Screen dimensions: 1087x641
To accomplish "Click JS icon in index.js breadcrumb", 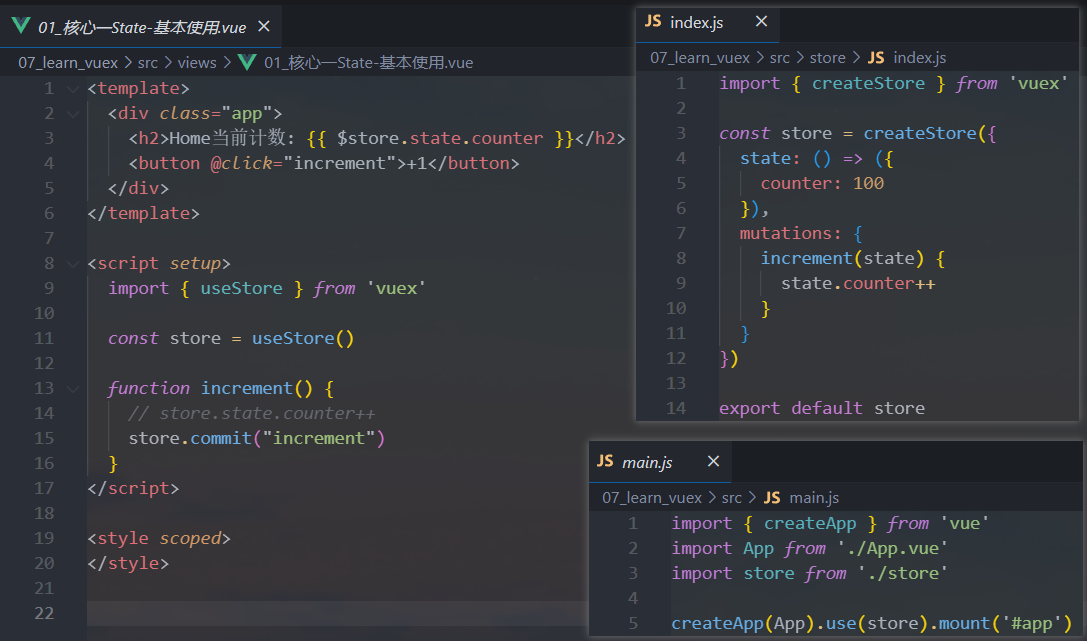I will 876,58.
